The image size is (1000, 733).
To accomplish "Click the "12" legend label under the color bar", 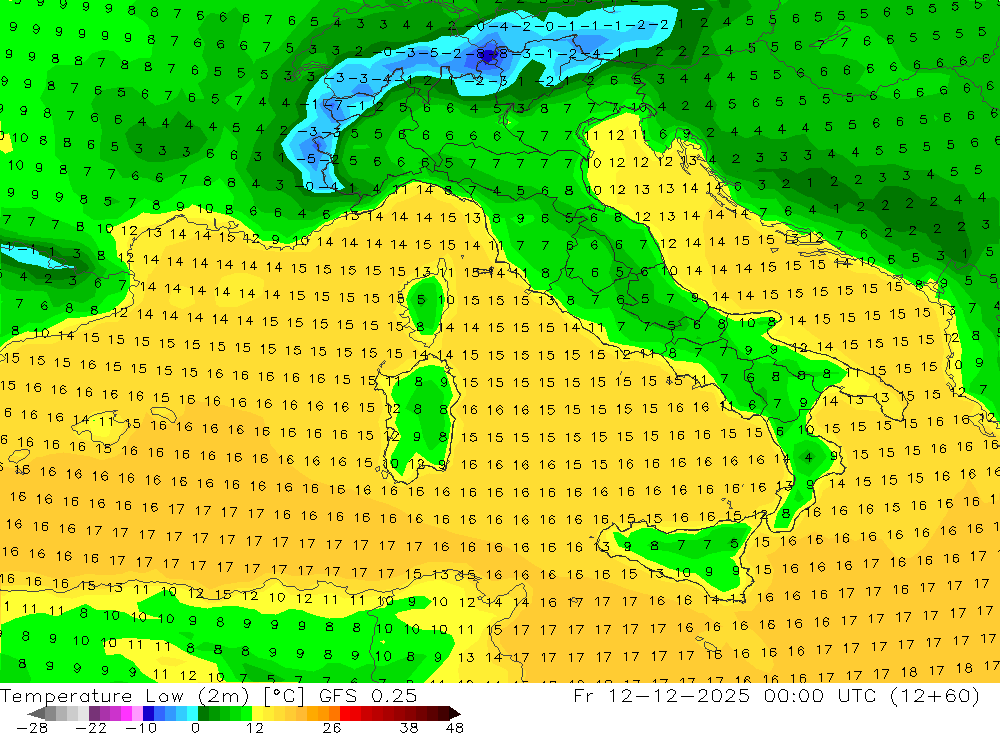I will tap(255, 728).
